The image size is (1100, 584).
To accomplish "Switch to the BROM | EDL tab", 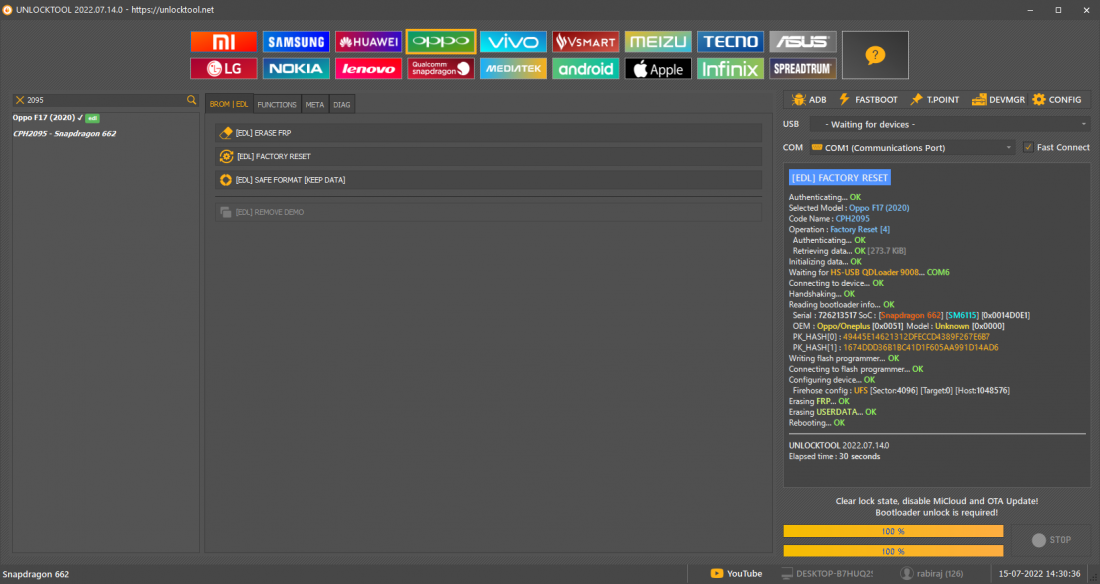I will tap(229, 104).
